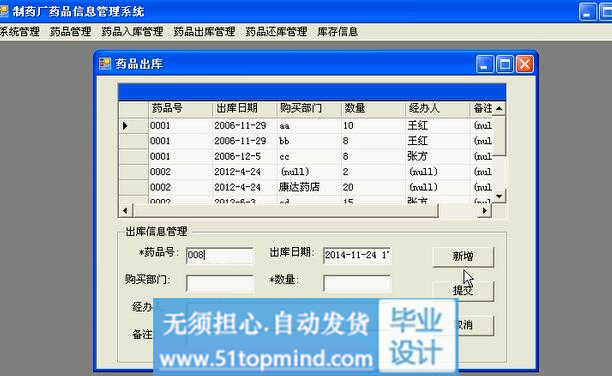612x376 pixels.
Task: Click the grid scroll up arrow
Action: point(499,109)
